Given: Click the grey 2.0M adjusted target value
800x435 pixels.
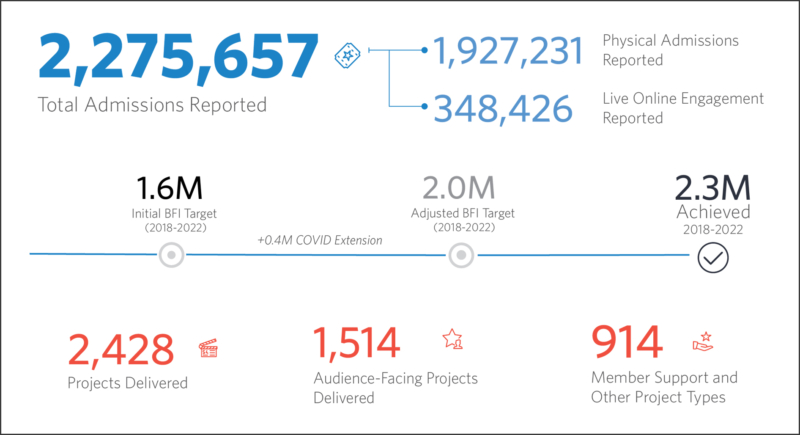Looking at the screenshot, I should pyautogui.click(x=459, y=188).
